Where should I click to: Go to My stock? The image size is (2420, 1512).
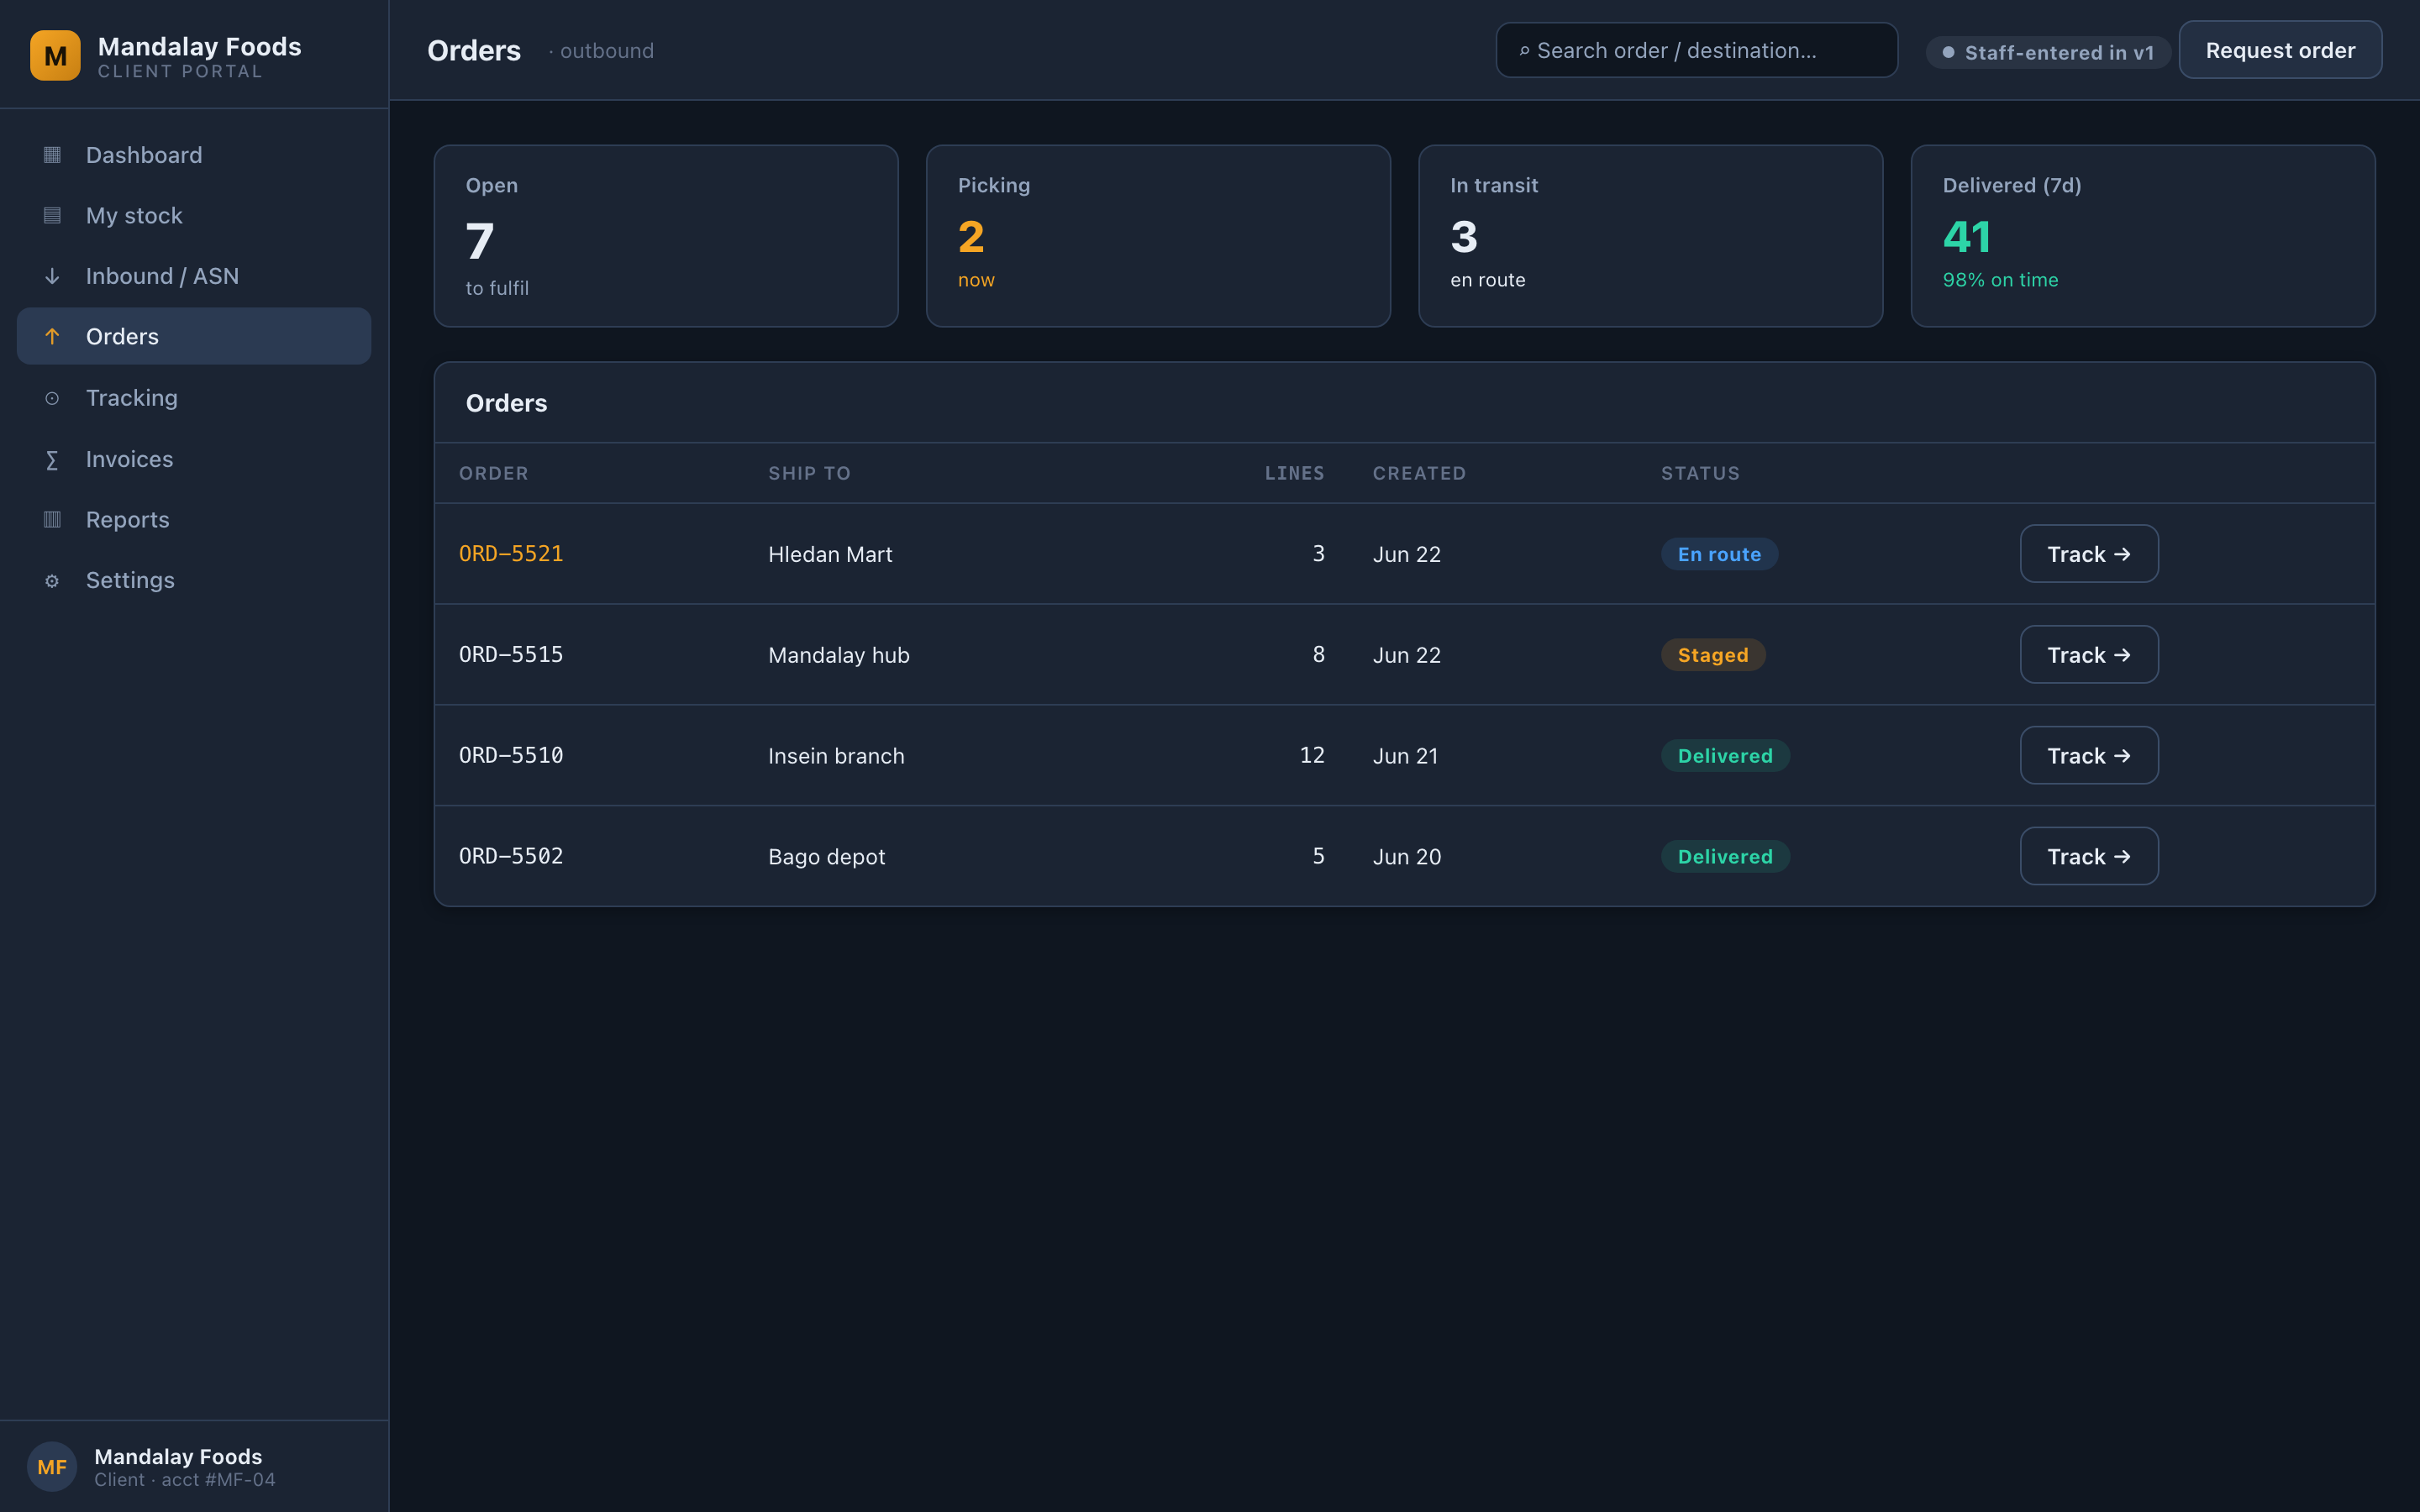tap(194, 216)
